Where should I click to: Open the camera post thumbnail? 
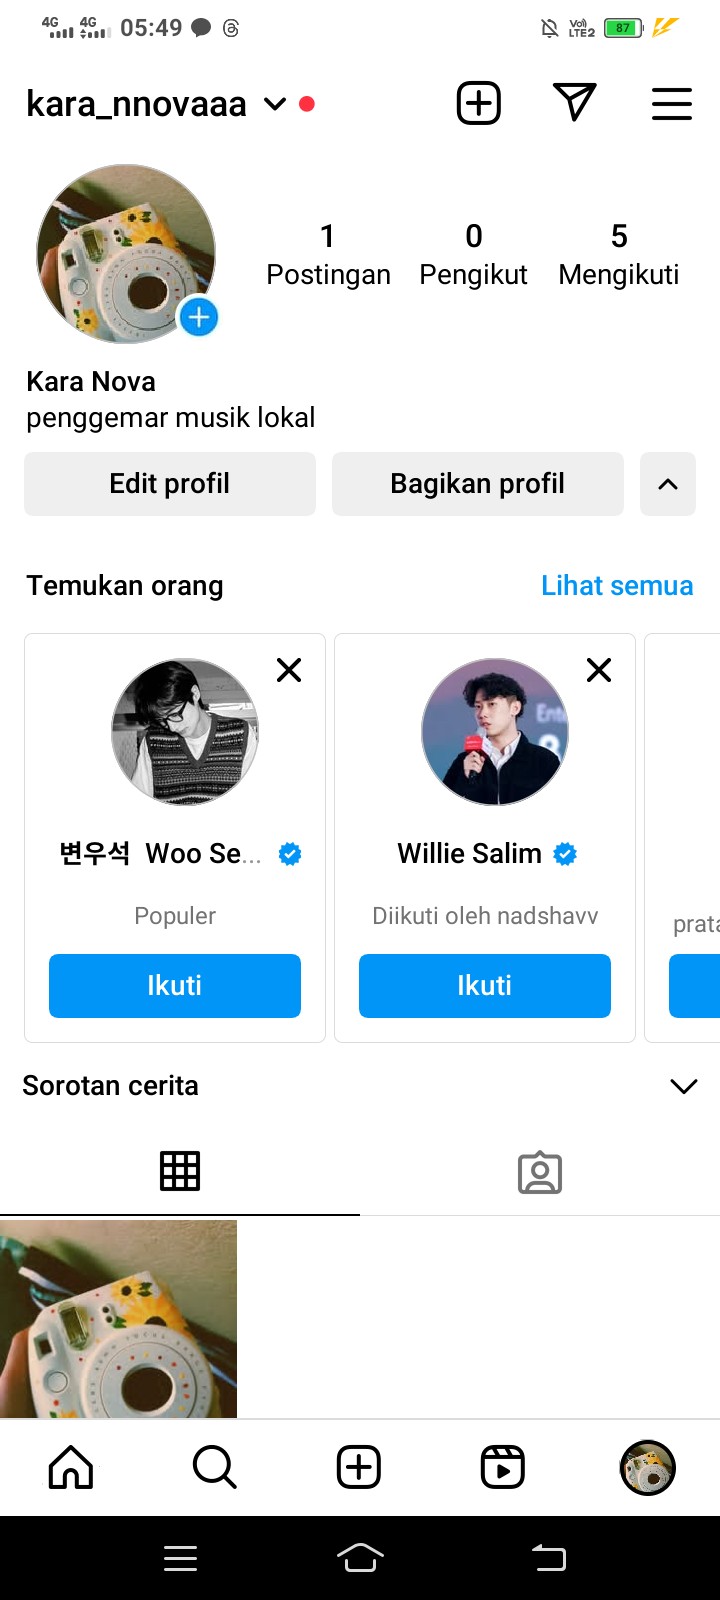pyautogui.click(x=118, y=1318)
